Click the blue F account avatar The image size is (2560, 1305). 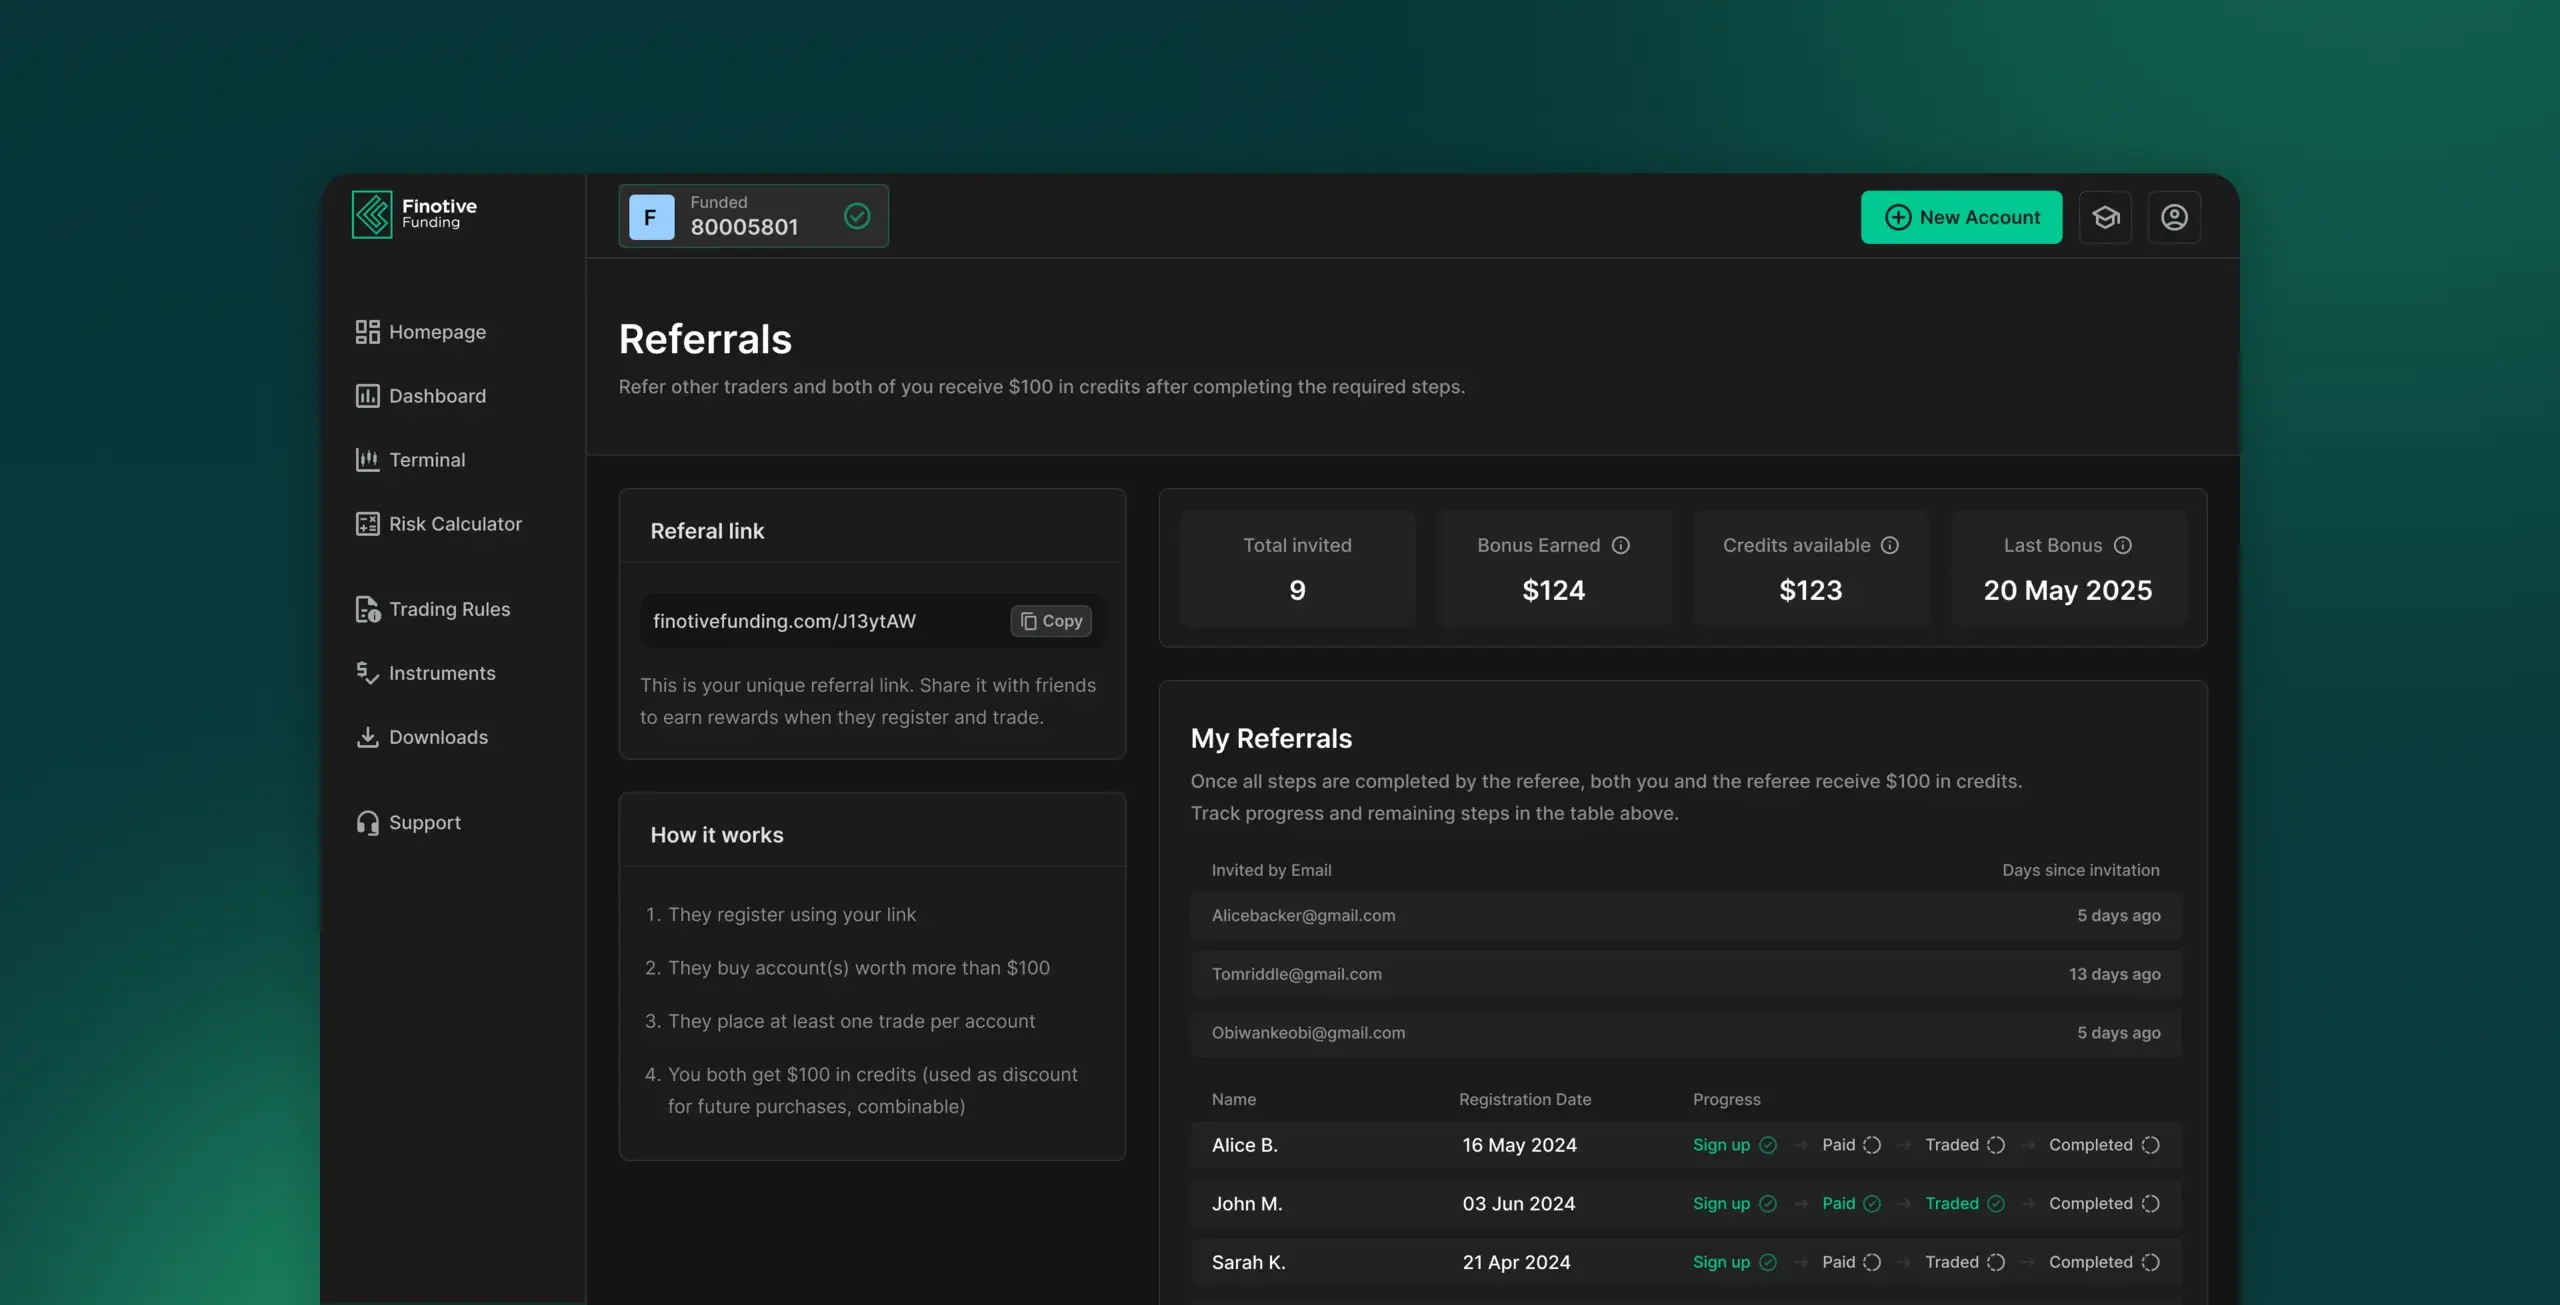tap(651, 217)
